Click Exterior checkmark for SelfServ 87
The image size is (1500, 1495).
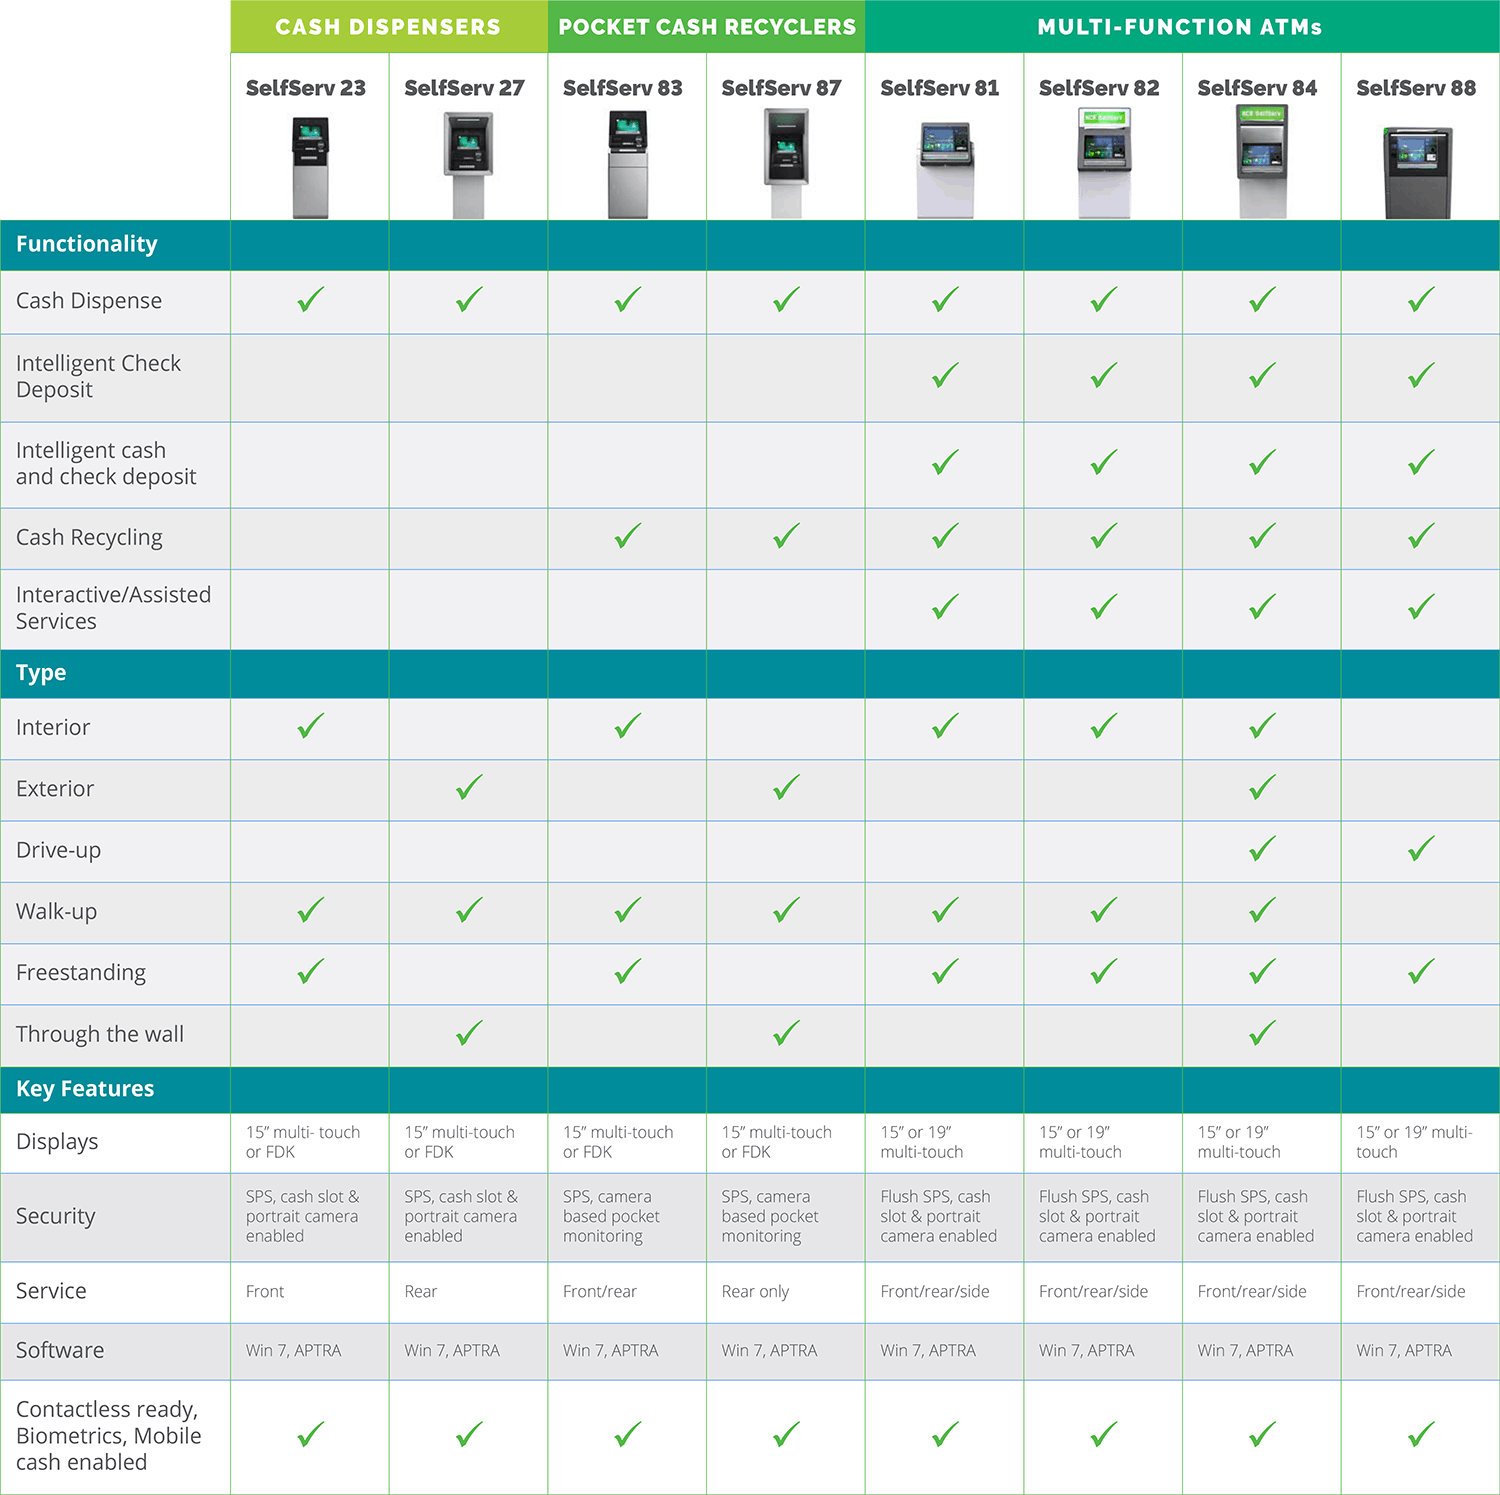click(786, 788)
